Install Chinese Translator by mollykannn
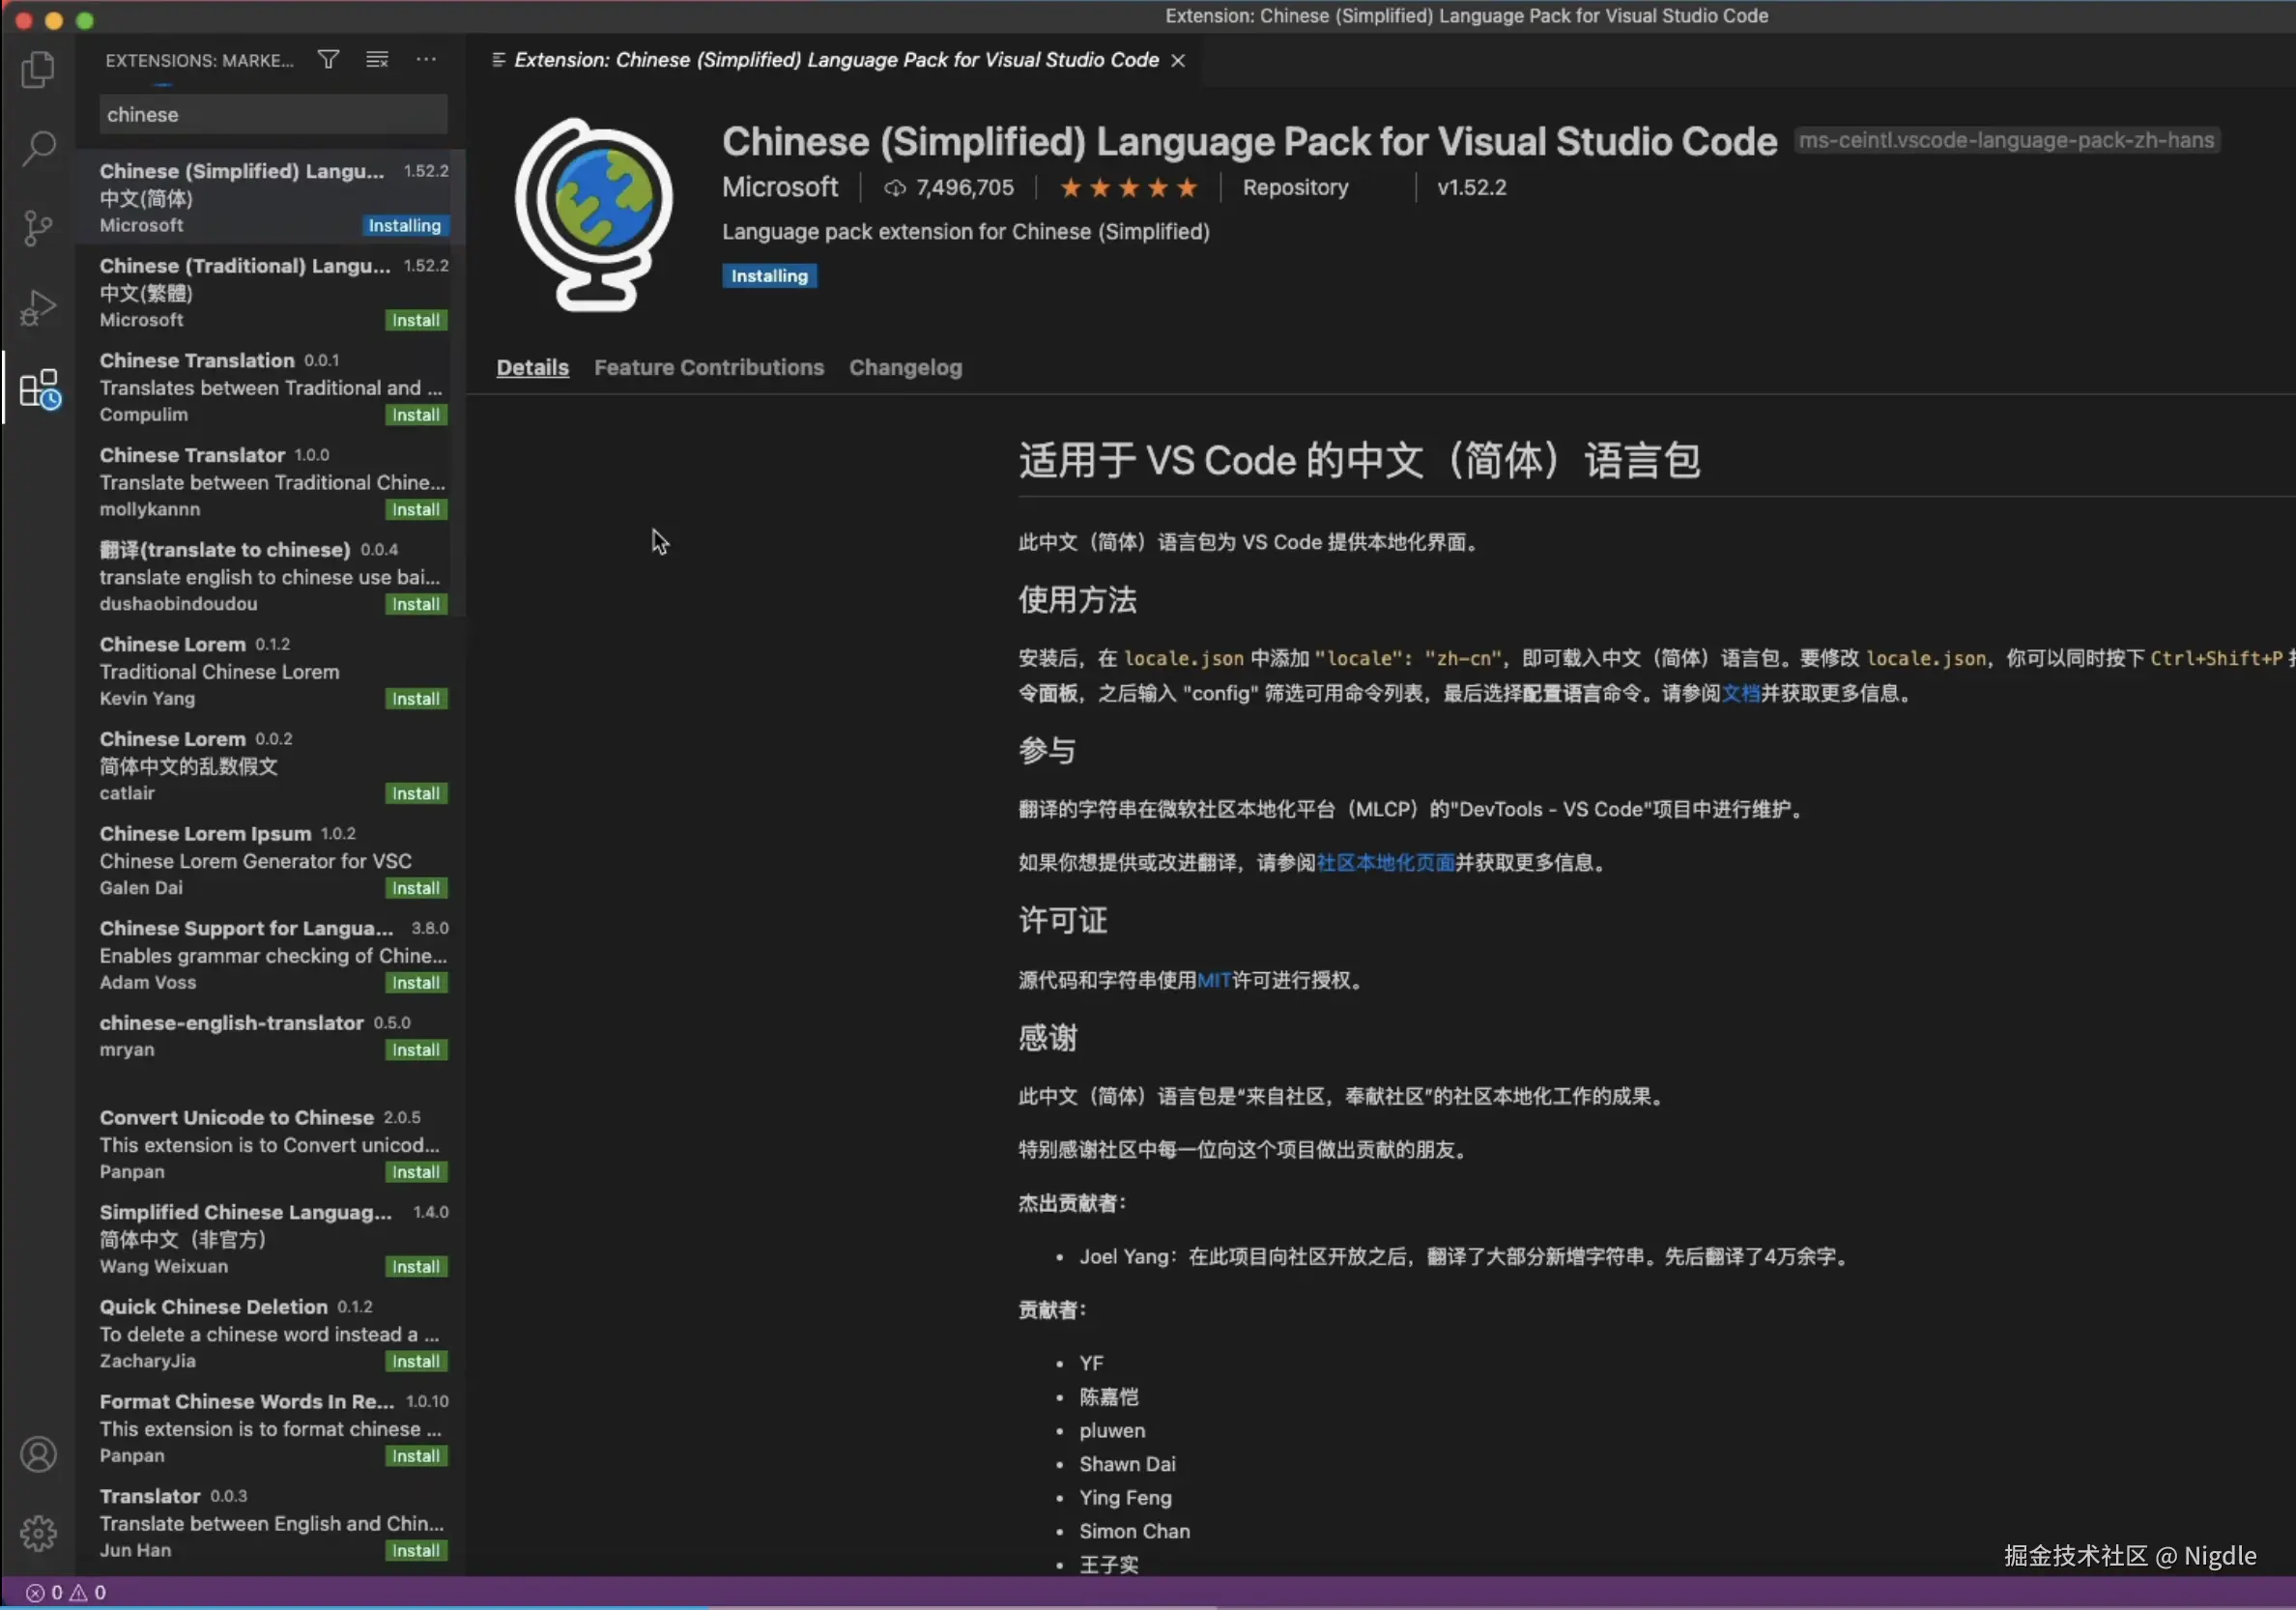This screenshot has width=2296, height=1610. point(416,510)
